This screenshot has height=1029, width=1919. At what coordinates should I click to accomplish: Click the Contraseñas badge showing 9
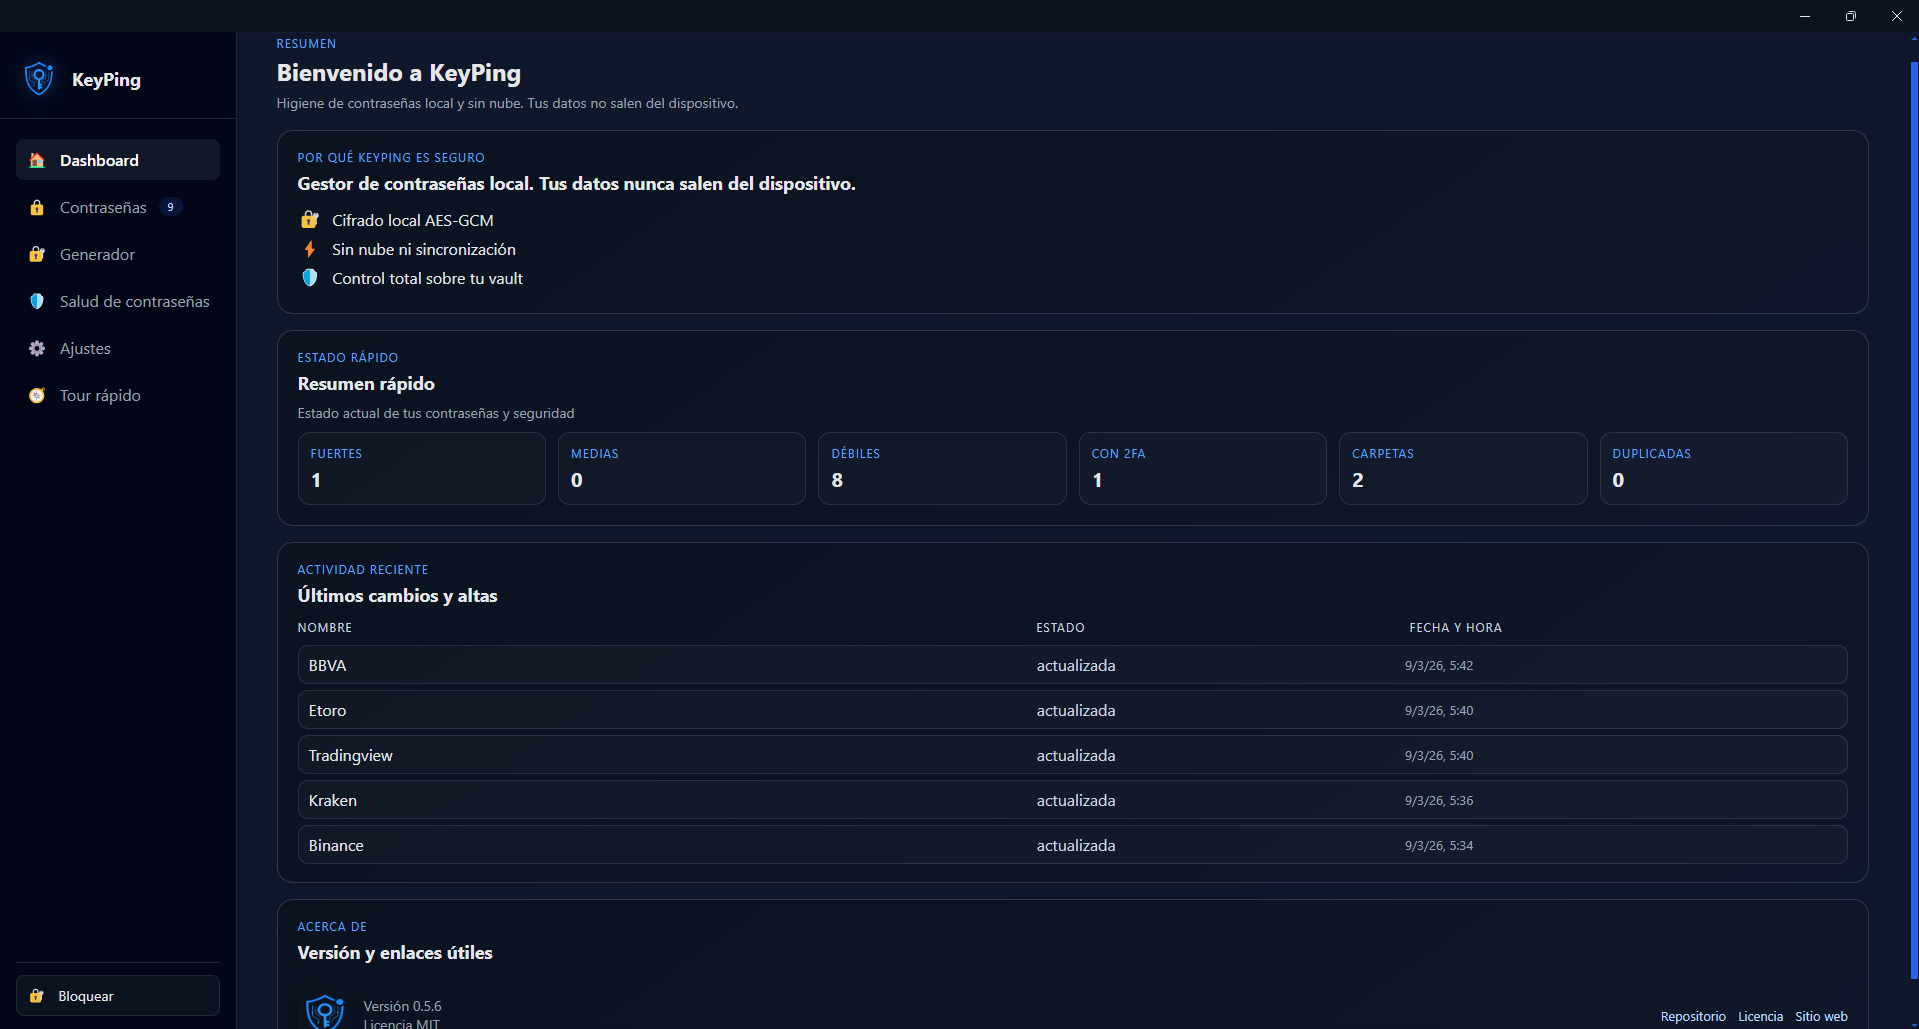click(x=170, y=207)
